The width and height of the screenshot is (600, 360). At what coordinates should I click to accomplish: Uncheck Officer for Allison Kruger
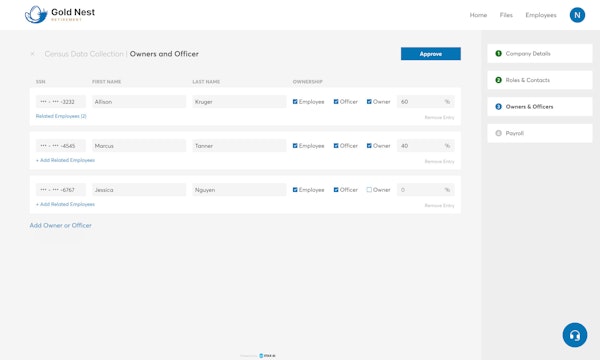[x=336, y=102]
